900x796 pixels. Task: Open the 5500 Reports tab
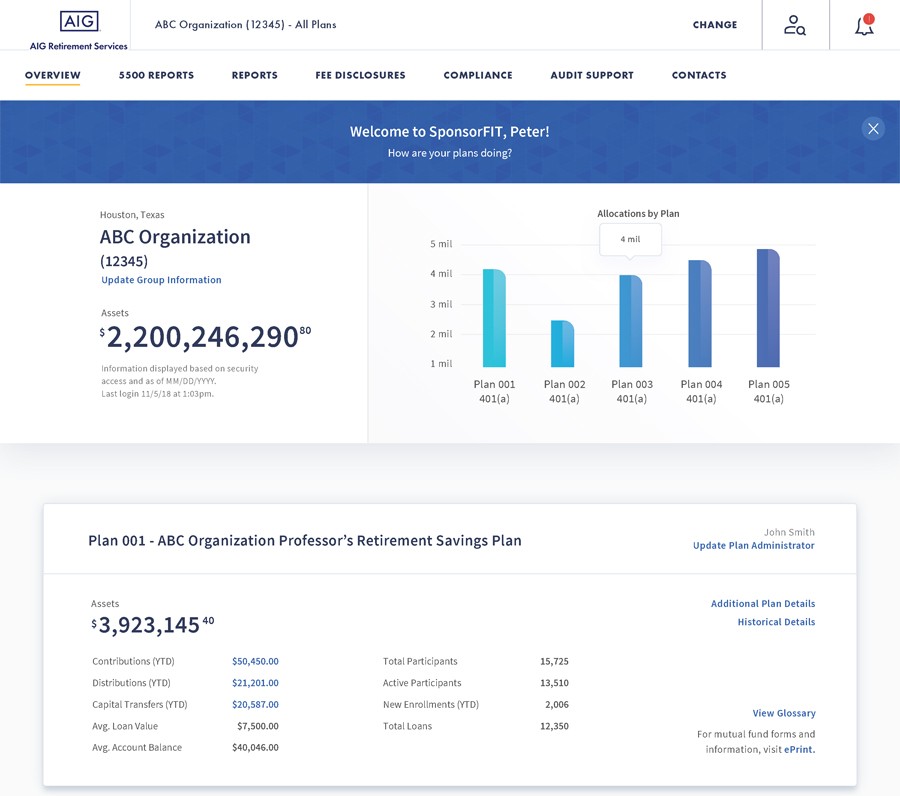tap(156, 75)
